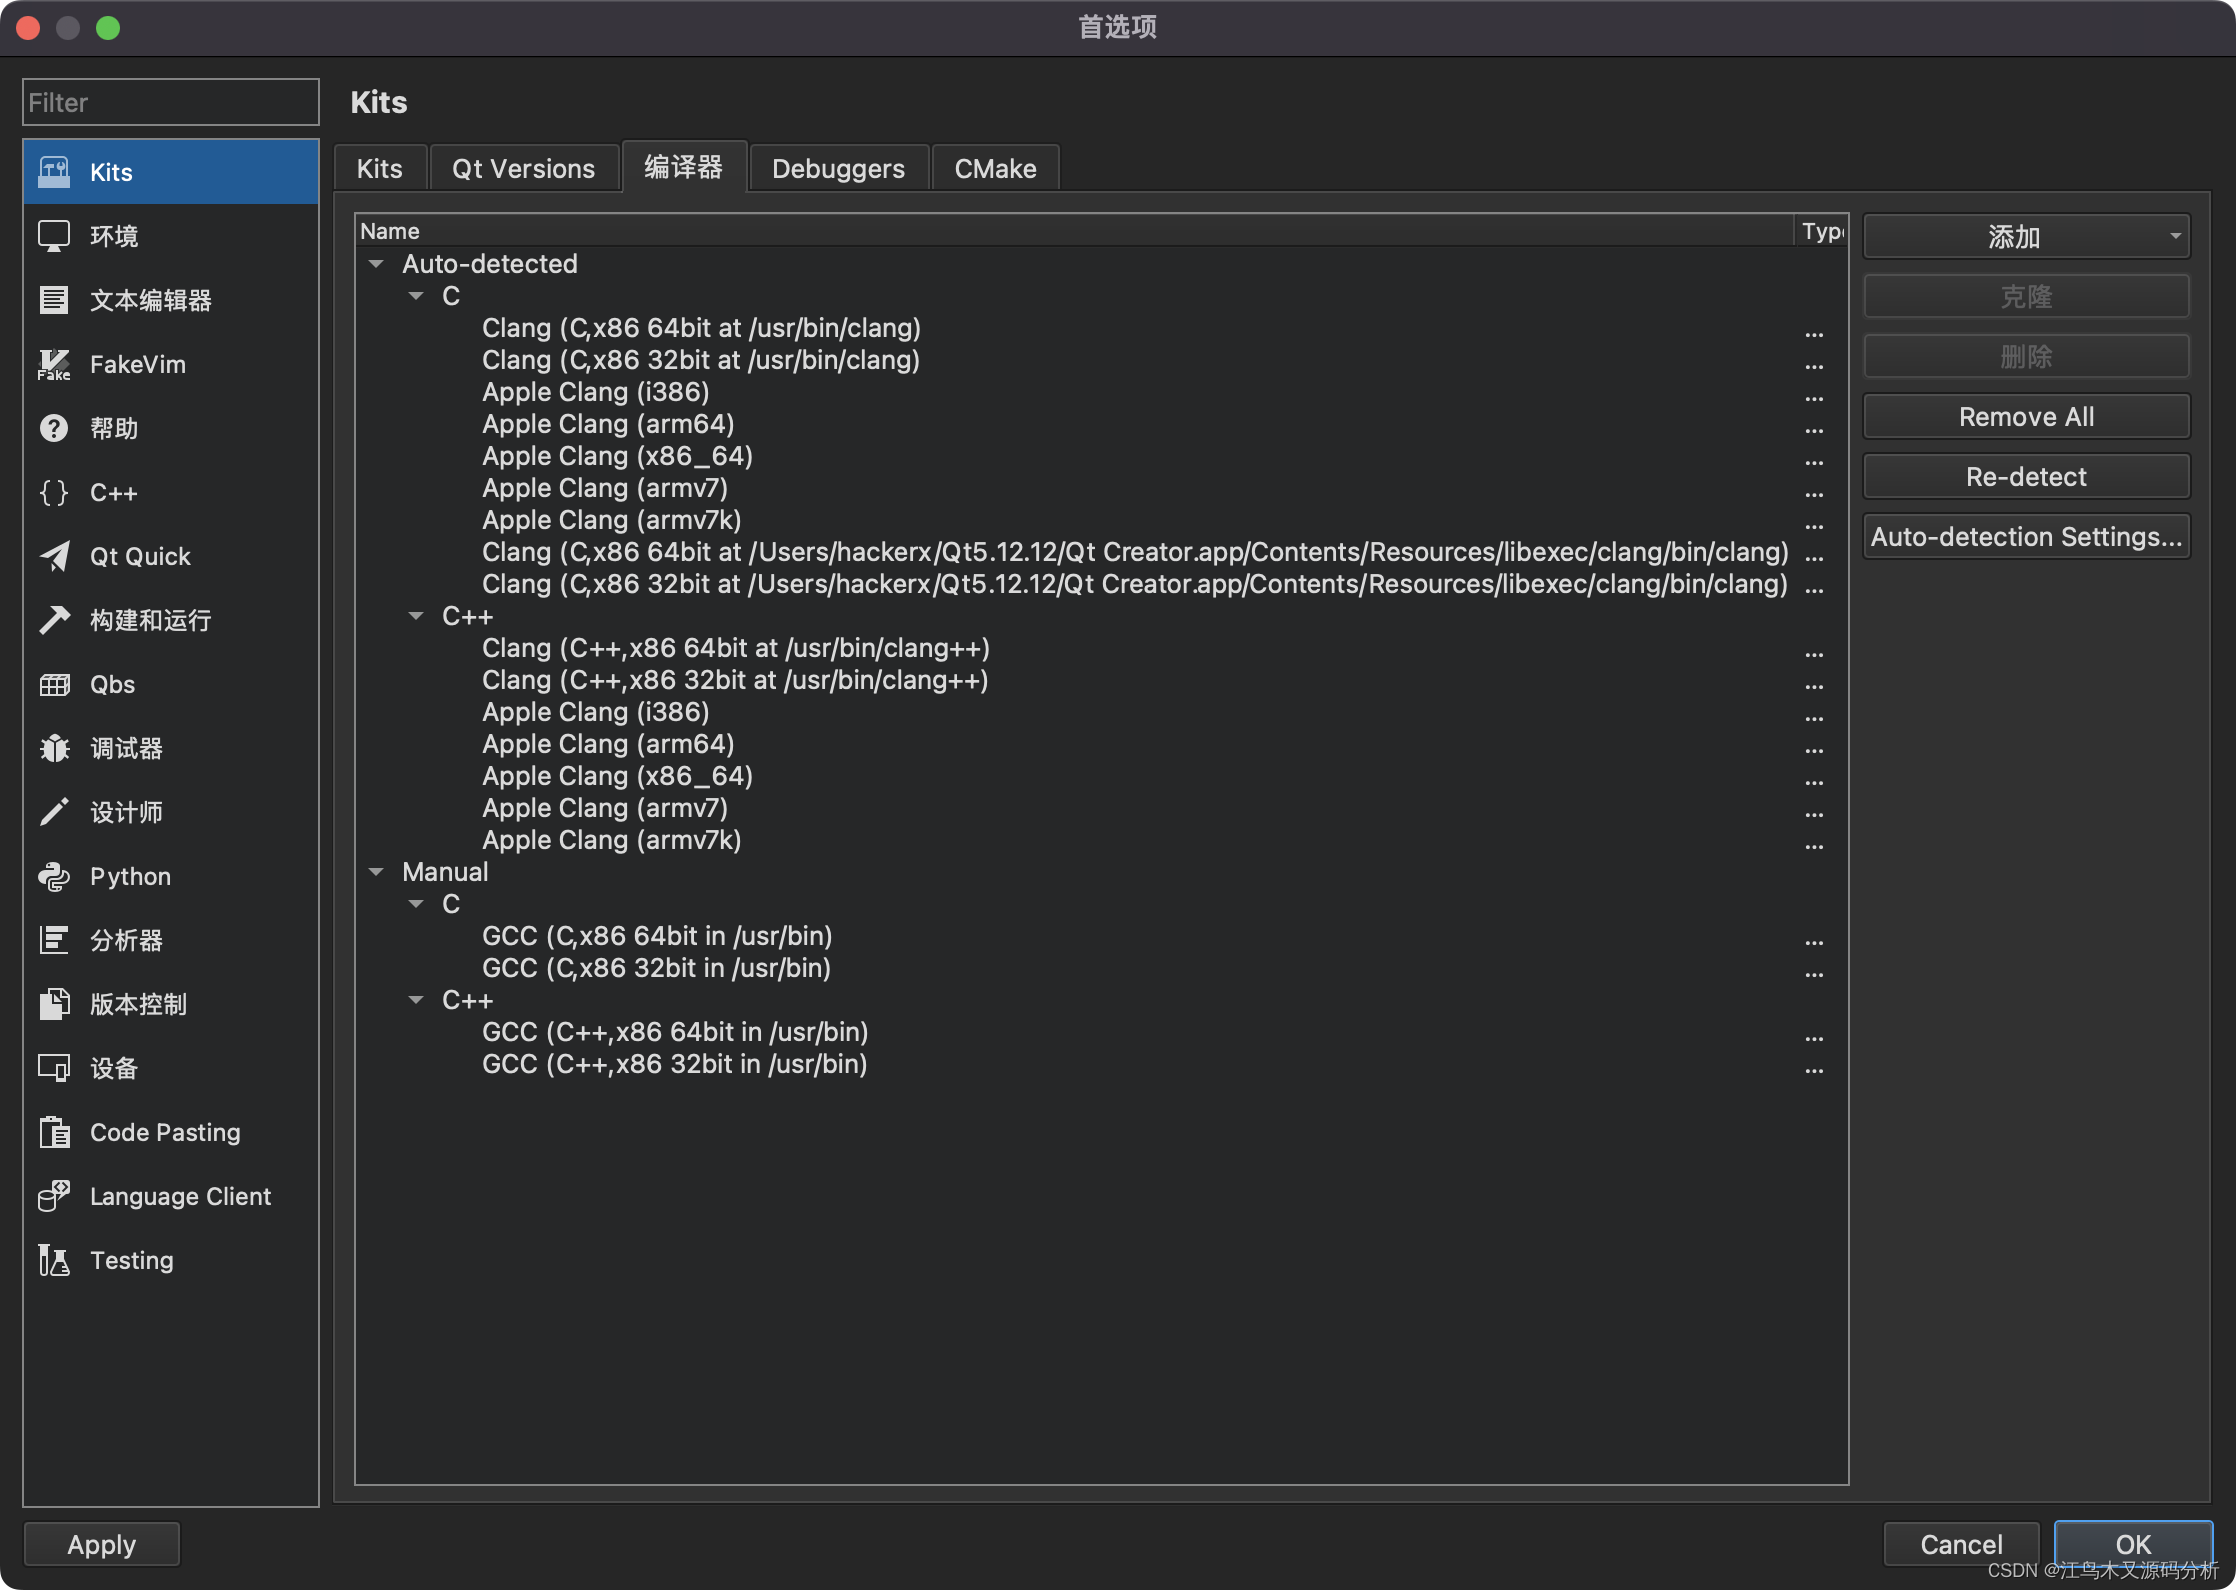
Task: Open the 帮助 question mark icon
Action: pyautogui.click(x=54, y=429)
